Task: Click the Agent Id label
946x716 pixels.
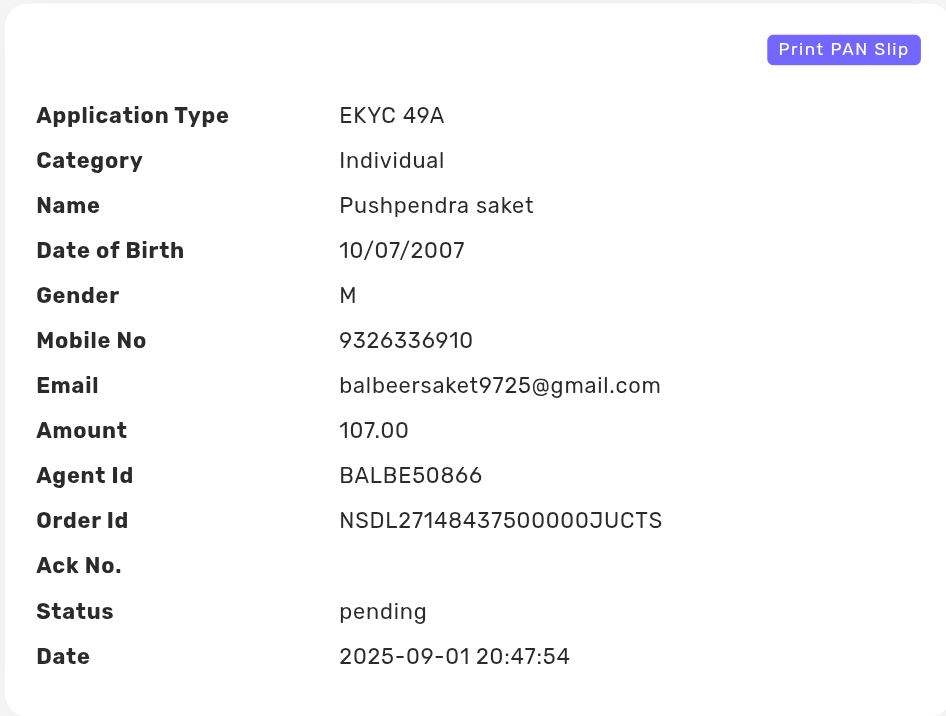Action: coord(84,476)
